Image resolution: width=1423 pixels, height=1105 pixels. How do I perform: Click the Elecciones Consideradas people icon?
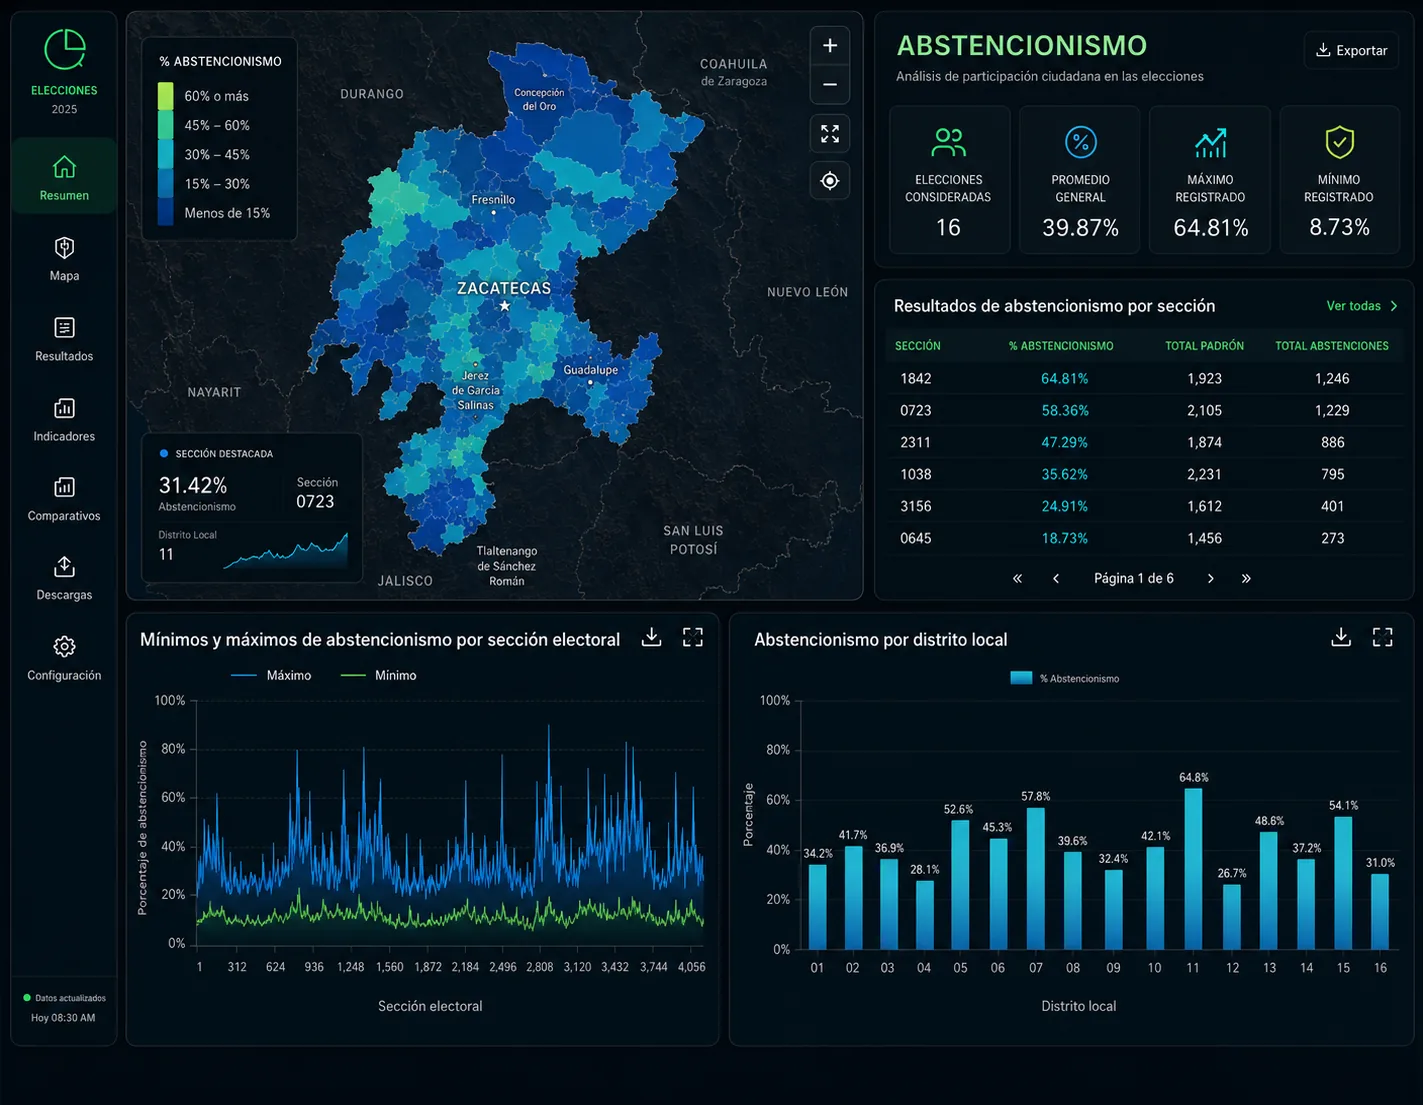tap(948, 143)
